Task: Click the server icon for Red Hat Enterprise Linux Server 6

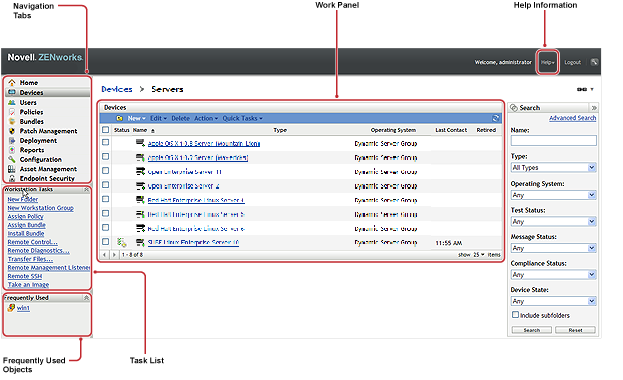Action: pyautogui.click(x=140, y=228)
